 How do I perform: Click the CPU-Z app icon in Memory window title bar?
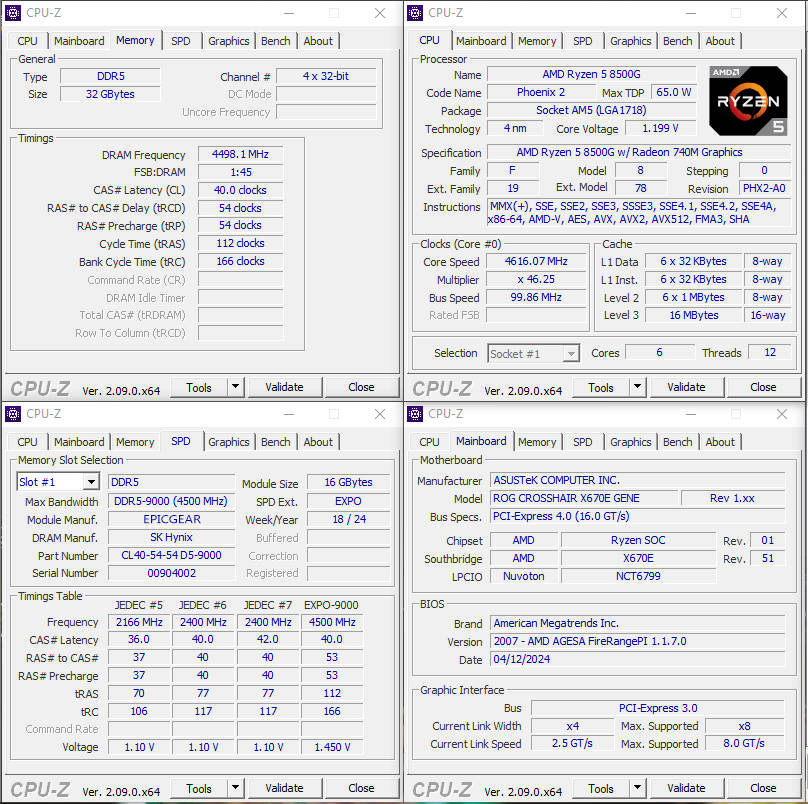[x=13, y=13]
